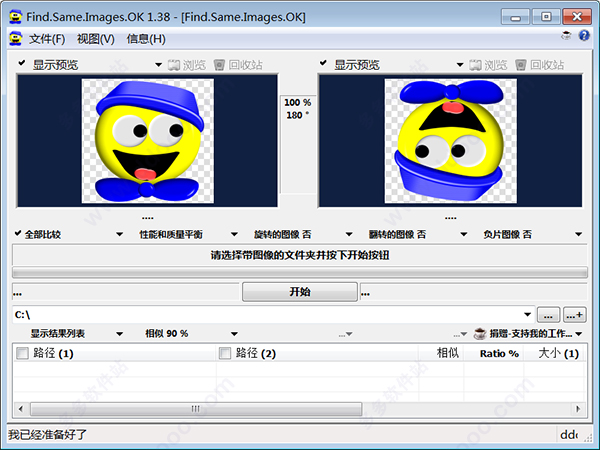
Task: Click the scrollbar left arrow
Action: pyautogui.click(x=21, y=409)
